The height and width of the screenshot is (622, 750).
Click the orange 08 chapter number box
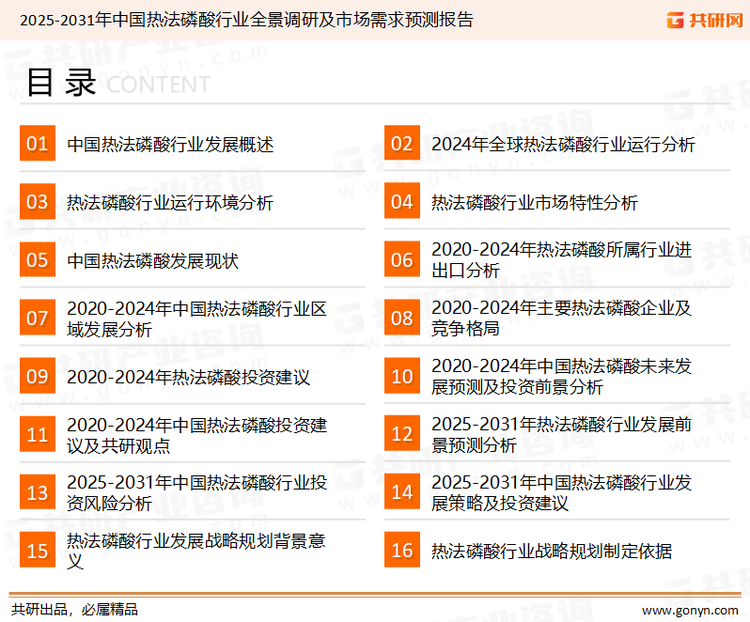(x=402, y=318)
